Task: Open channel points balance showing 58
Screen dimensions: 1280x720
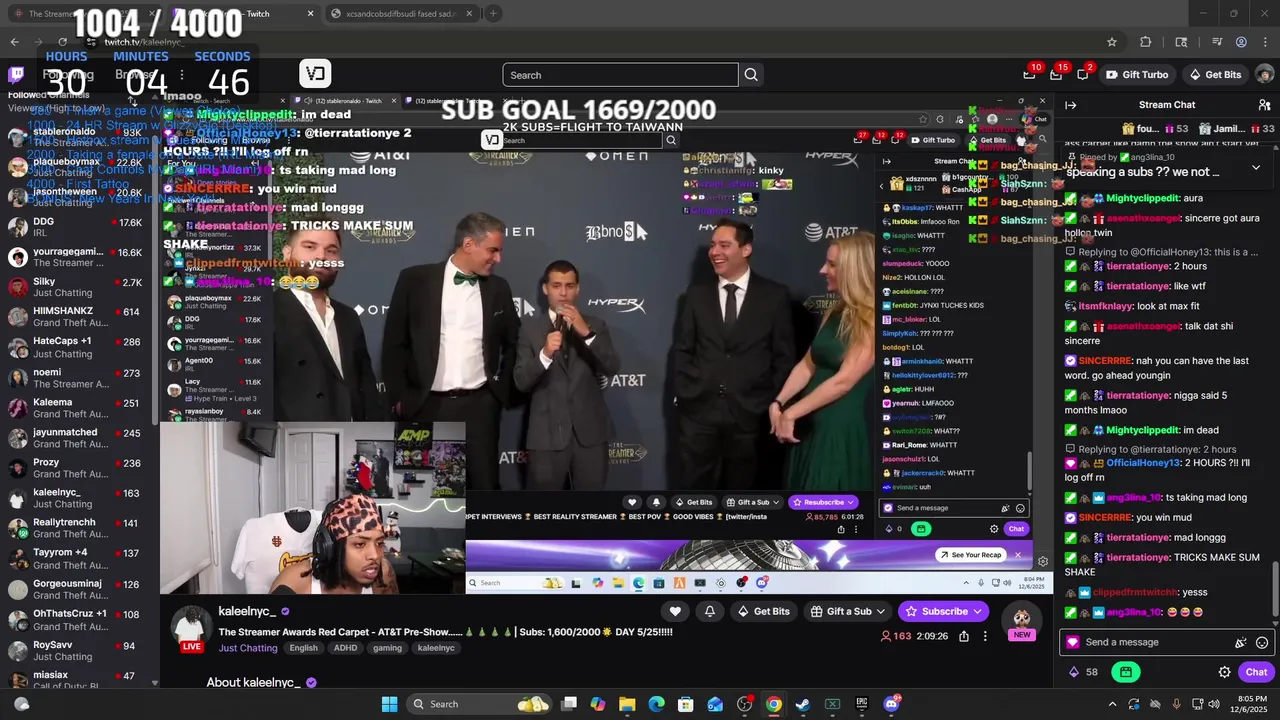Action: tap(1083, 672)
